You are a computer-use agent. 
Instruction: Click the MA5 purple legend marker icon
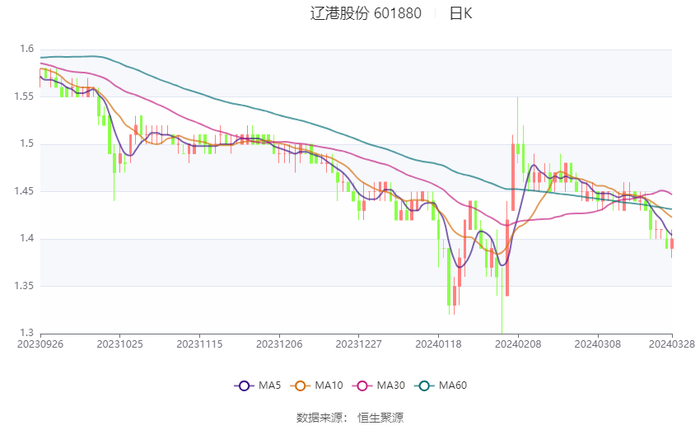click(x=243, y=386)
